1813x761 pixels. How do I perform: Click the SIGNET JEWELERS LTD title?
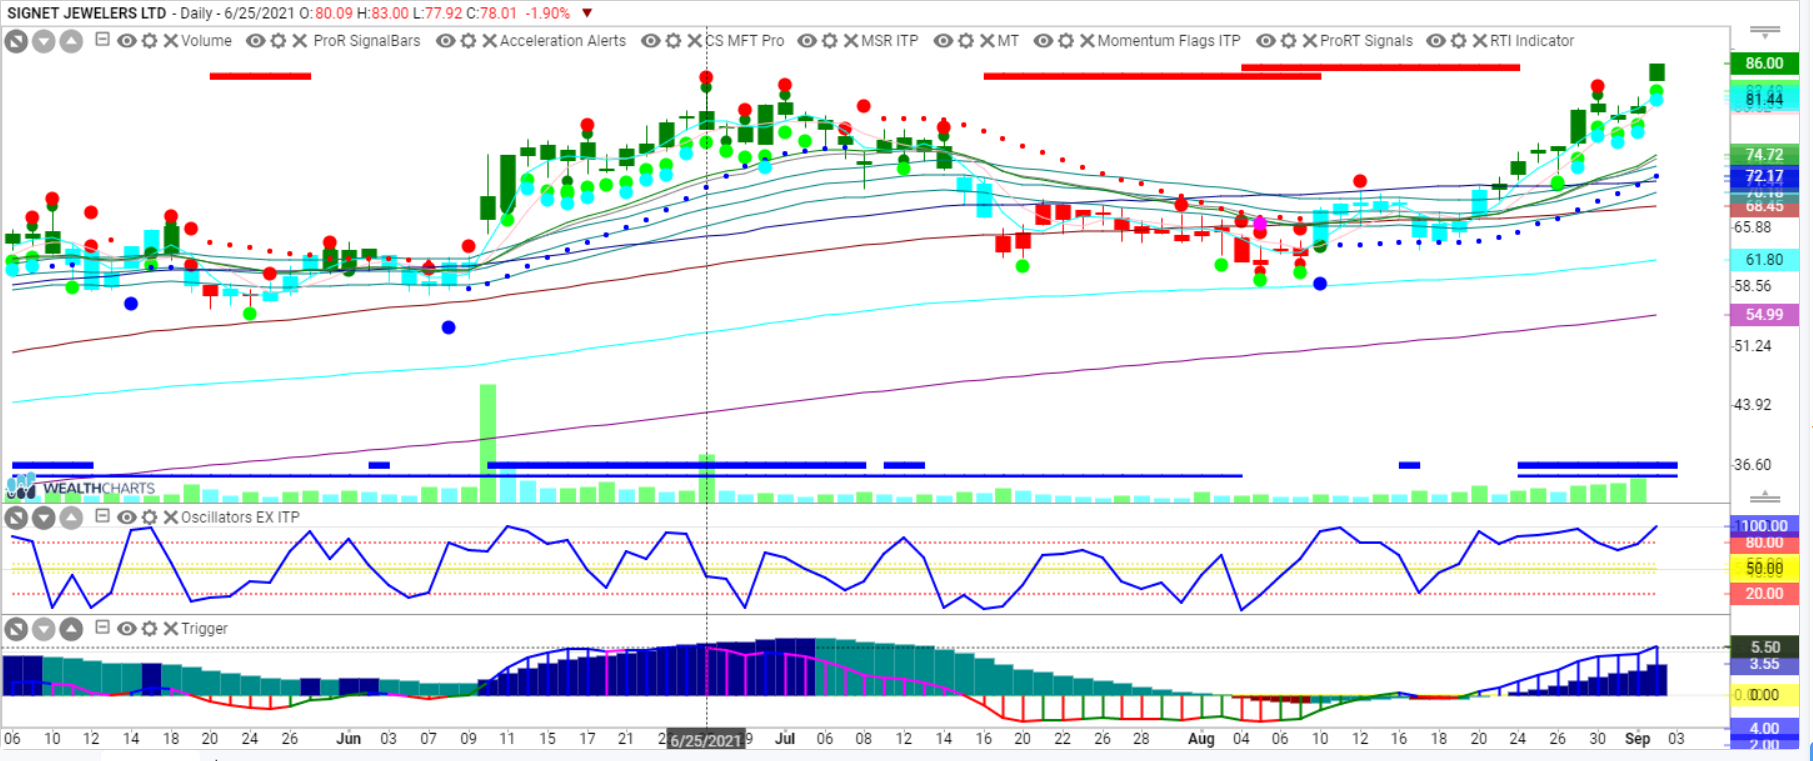(86, 13)
